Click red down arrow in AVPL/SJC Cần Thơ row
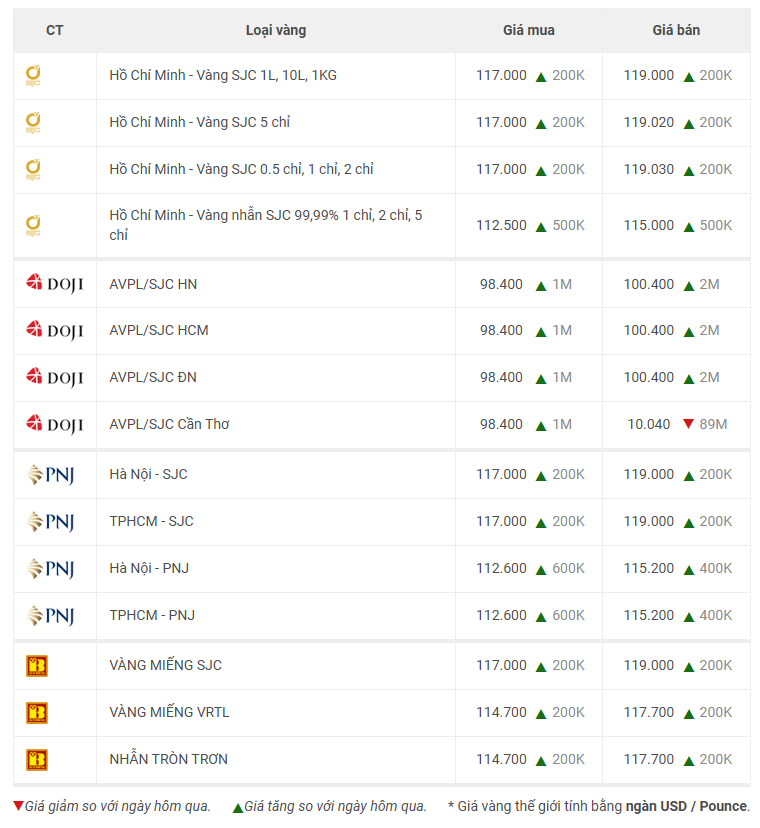 pos(688,424)
